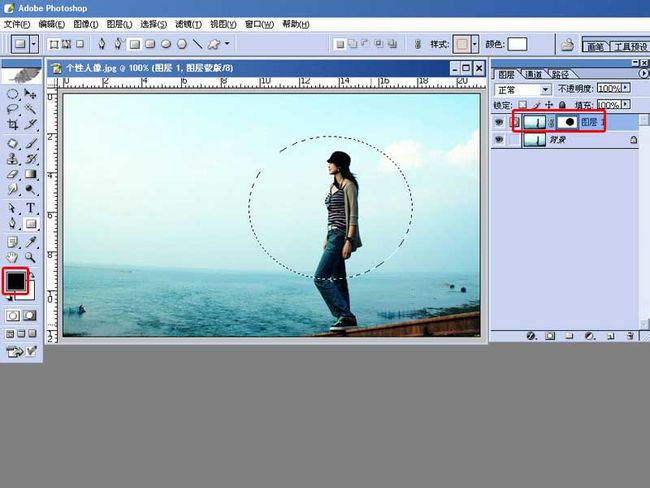
Task: Select the Lasso tool
Action: click(12, 109)
